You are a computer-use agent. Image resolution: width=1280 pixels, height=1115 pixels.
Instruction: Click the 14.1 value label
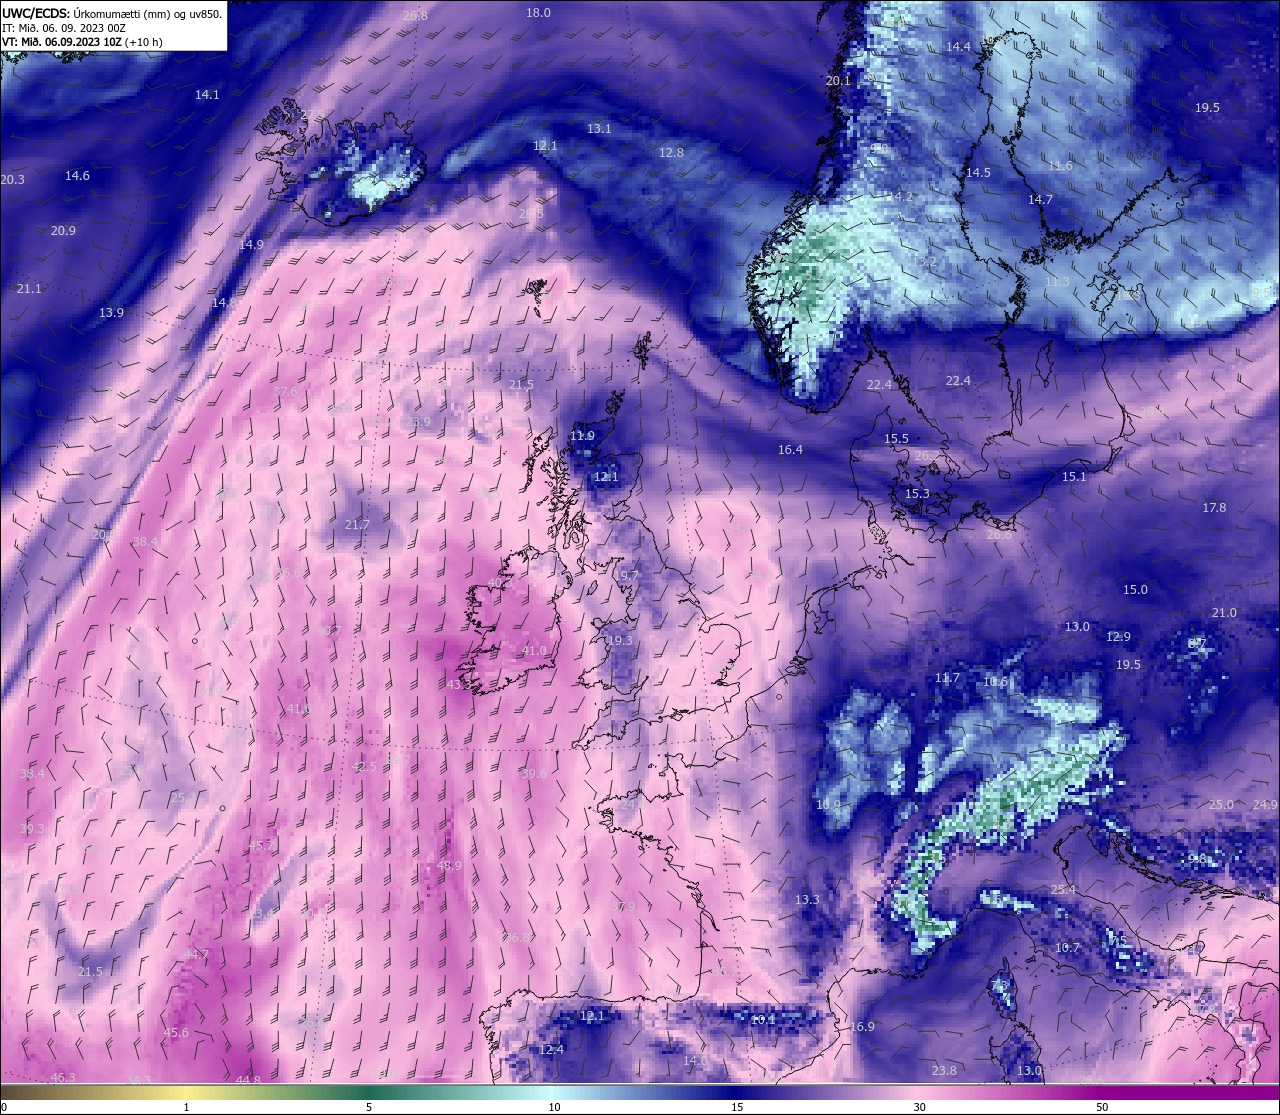point(207,95)
